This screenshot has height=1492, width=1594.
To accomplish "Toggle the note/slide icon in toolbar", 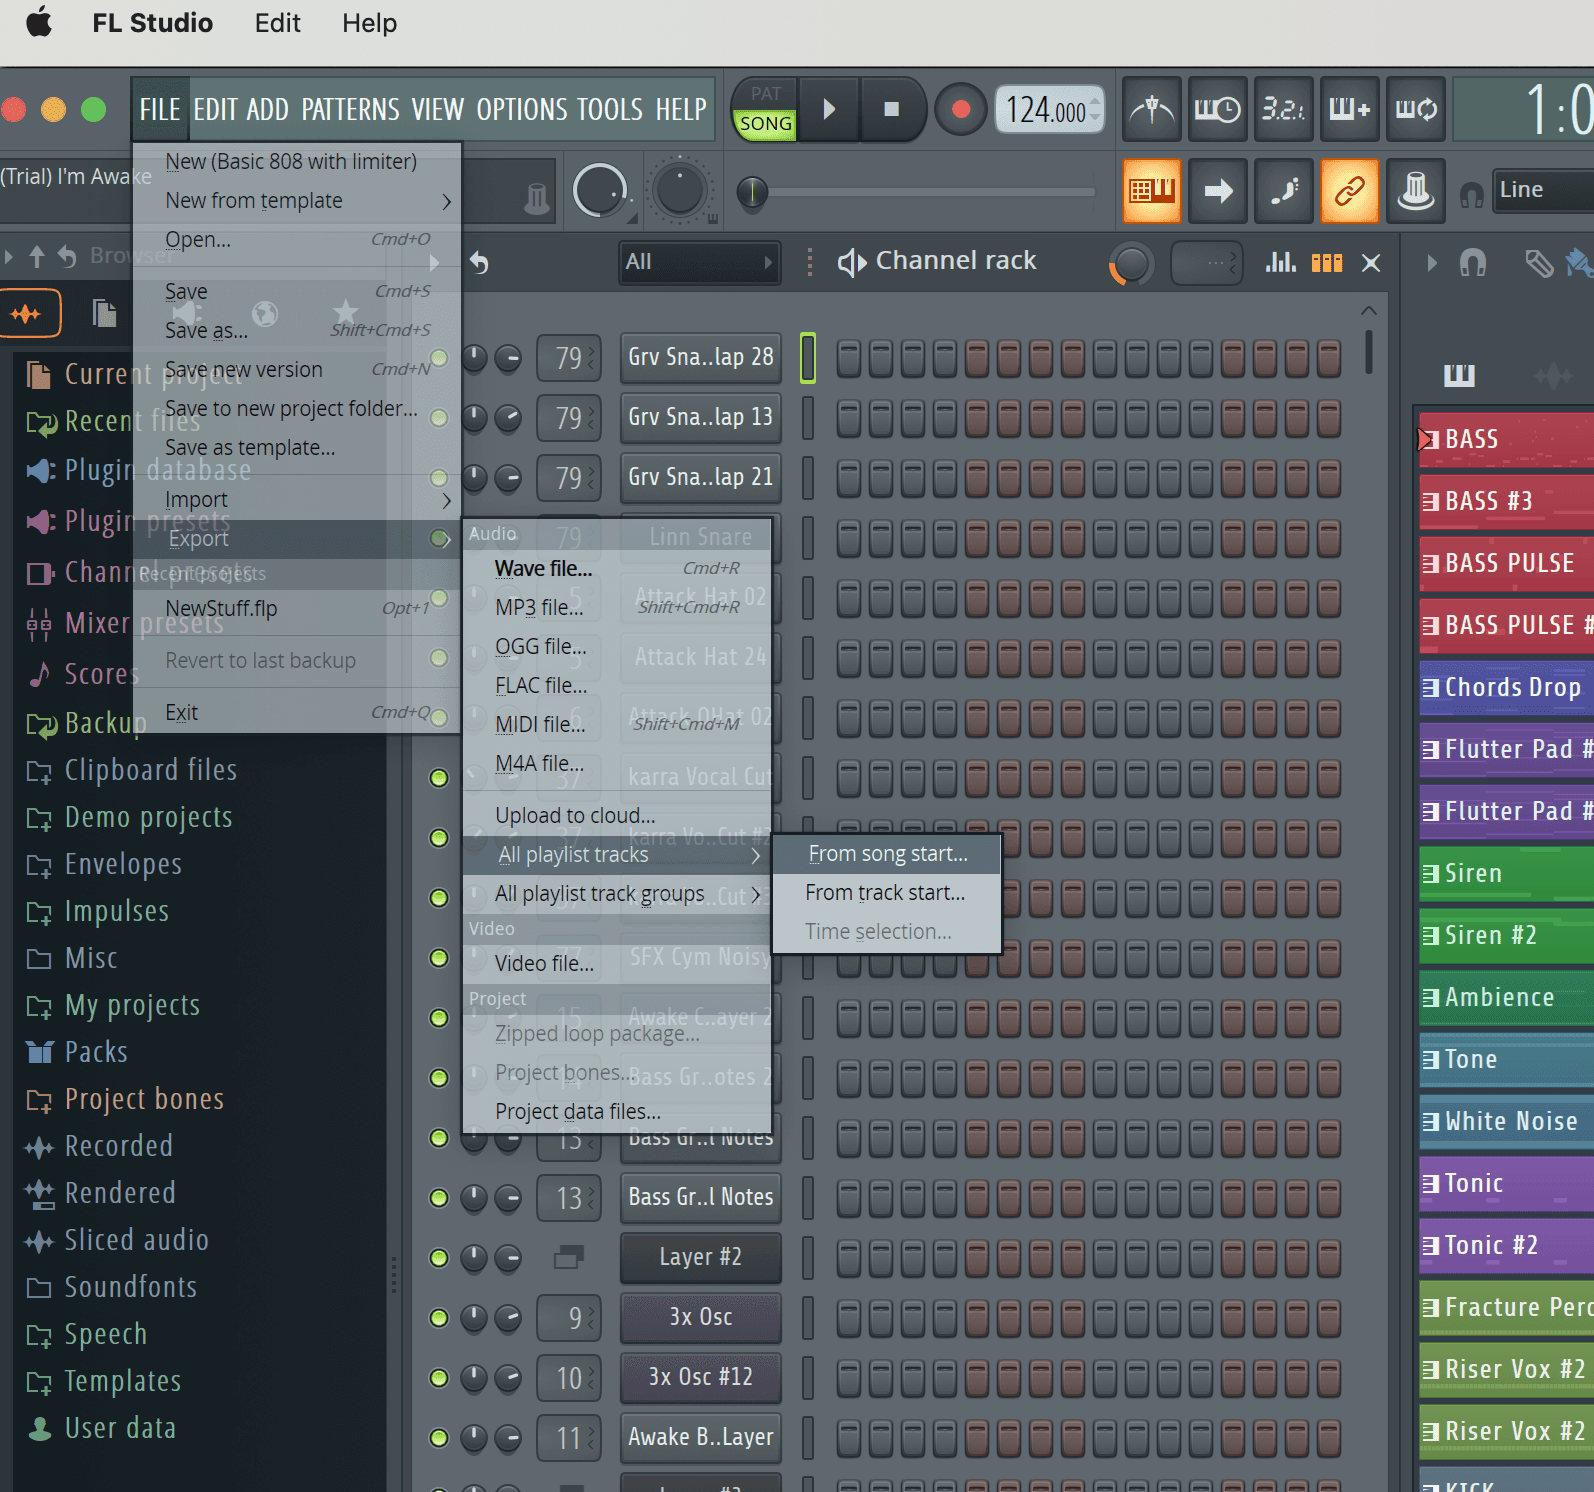I will (x=1284, y=190).
